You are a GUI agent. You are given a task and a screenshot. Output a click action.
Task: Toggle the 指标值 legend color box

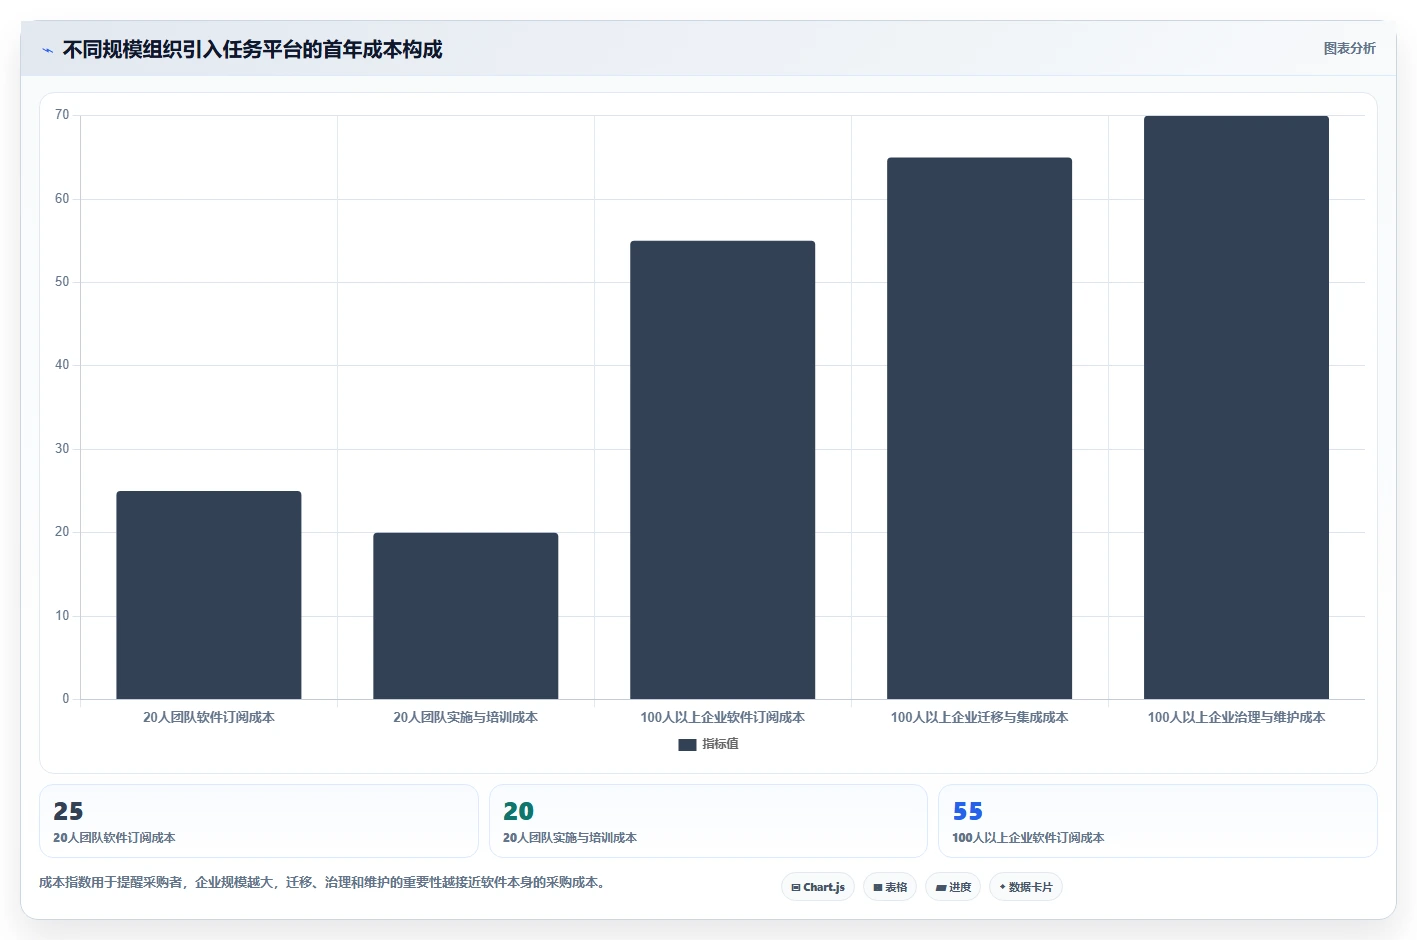point(687,744)
